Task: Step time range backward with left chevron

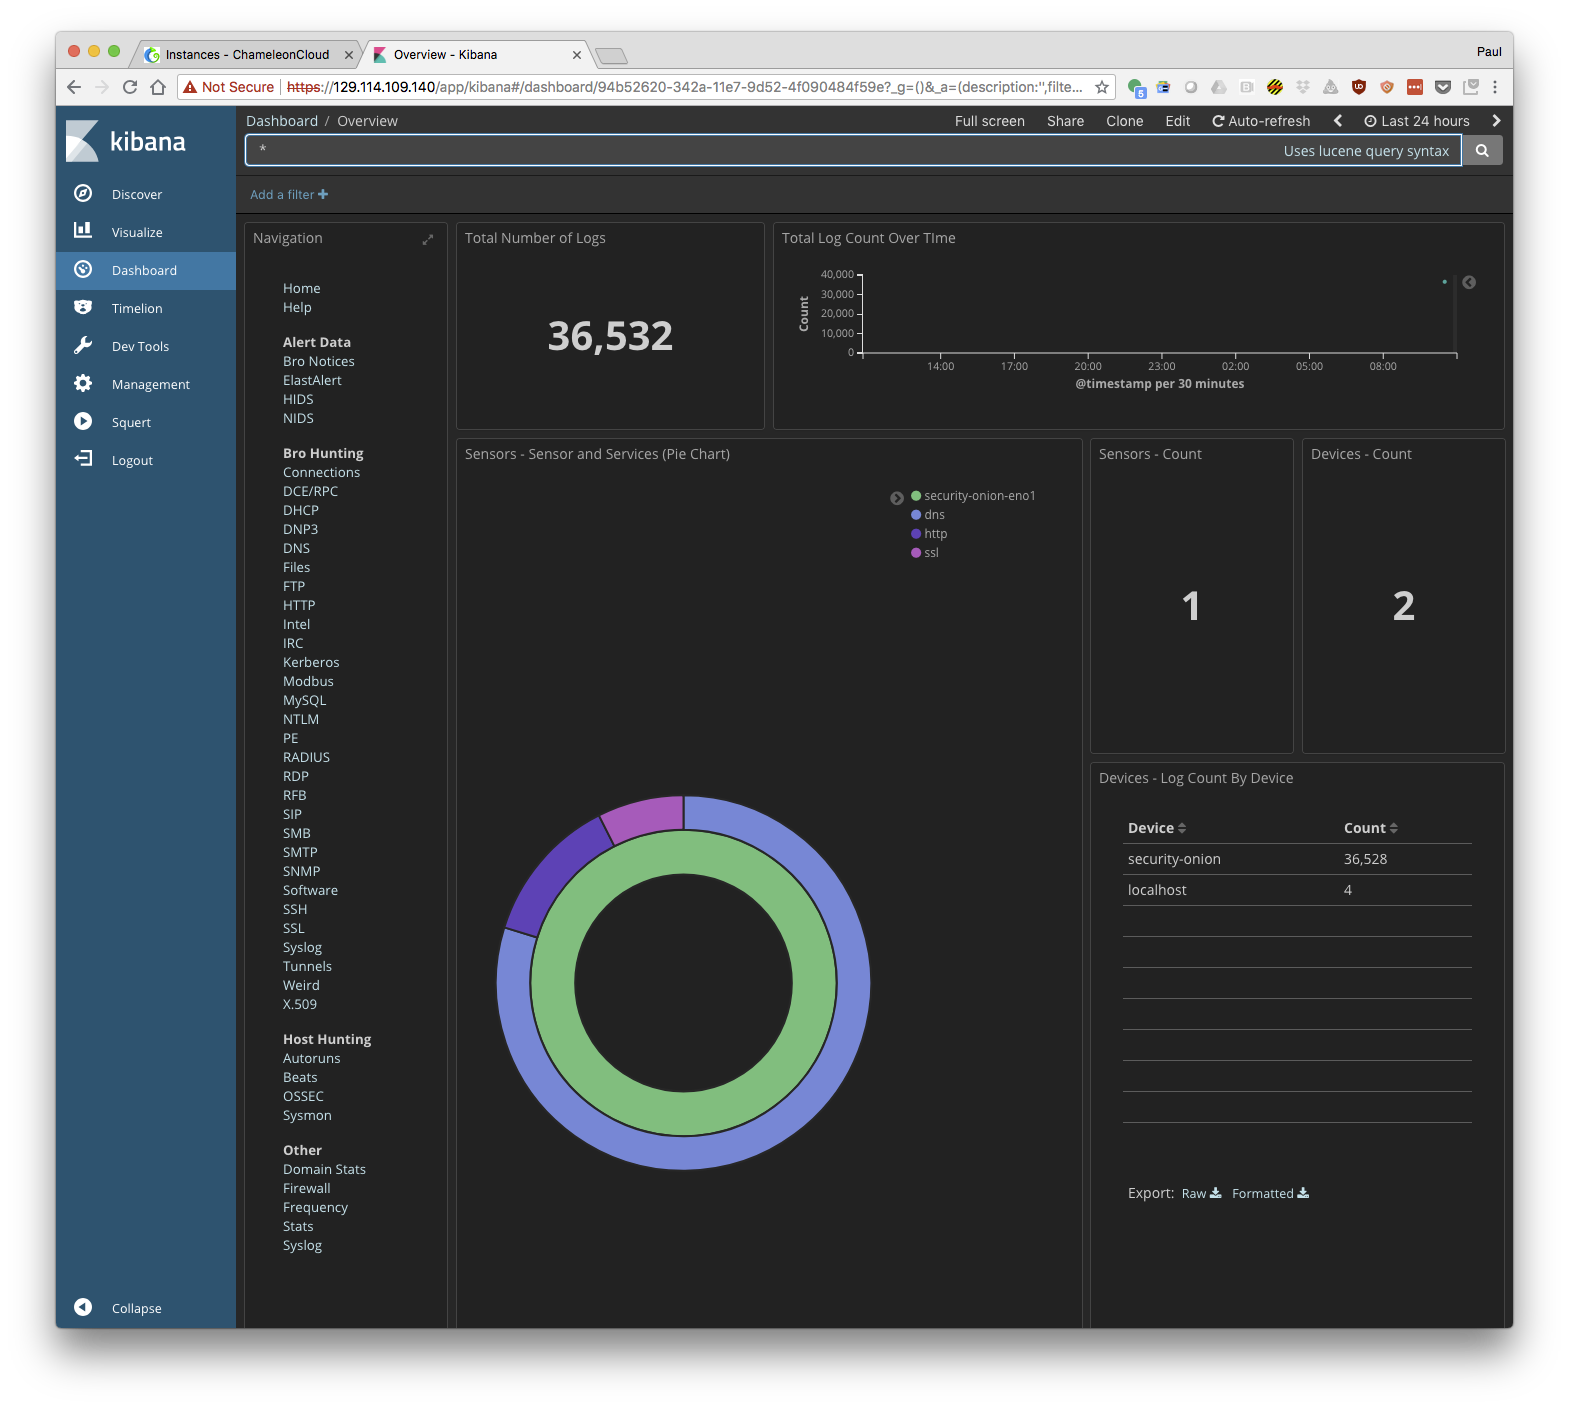Action: point(1337,121)
